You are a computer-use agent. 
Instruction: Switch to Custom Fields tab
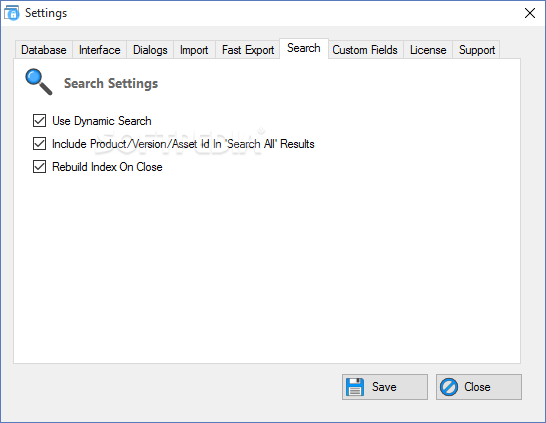click(365, 50)
